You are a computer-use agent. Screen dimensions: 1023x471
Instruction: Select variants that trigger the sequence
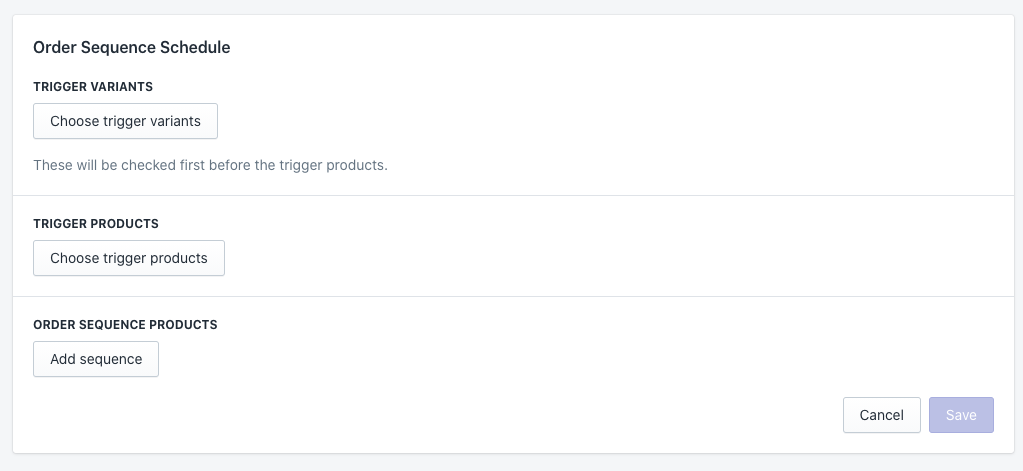click(x=125, y=121)
